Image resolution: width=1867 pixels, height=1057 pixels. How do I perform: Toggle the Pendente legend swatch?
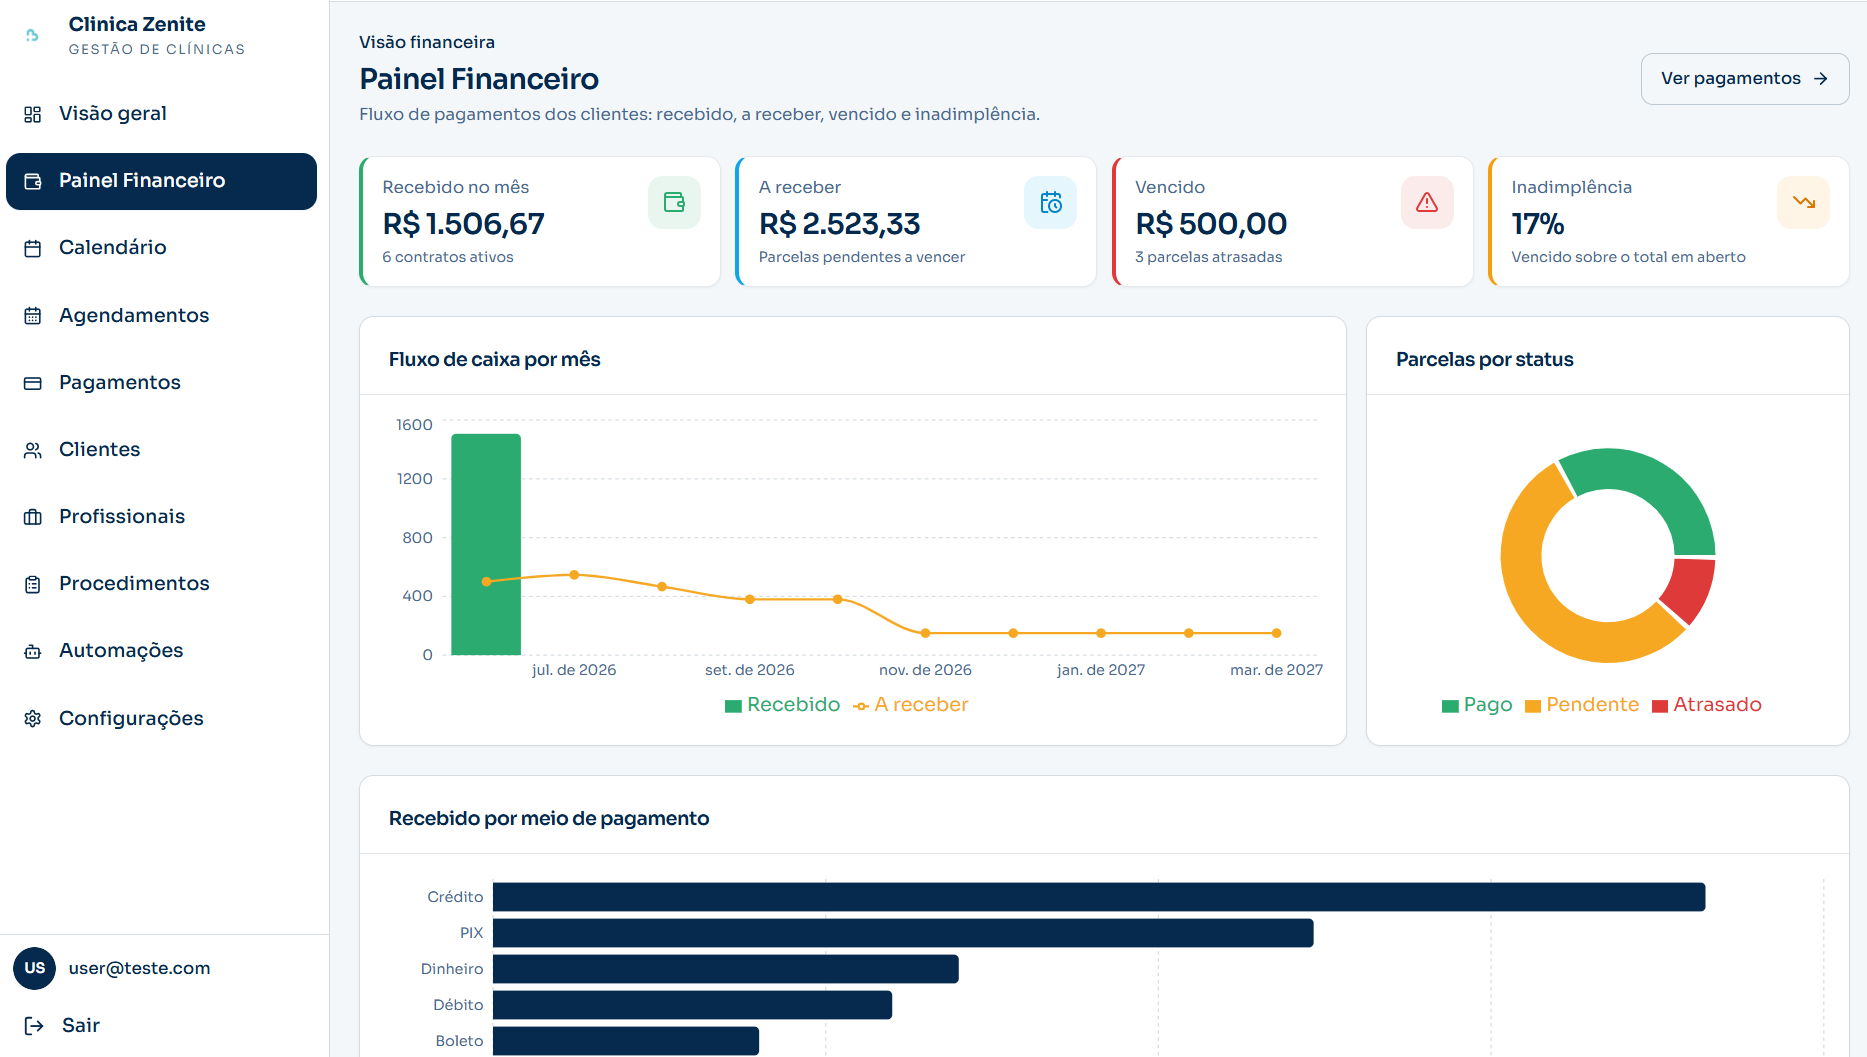click(1533, 707)
